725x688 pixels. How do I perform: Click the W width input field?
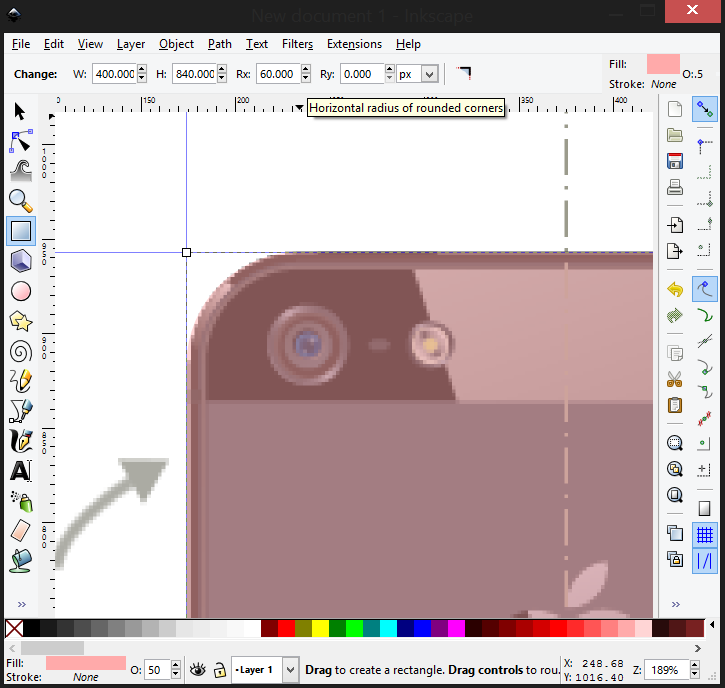pos(115,74)
